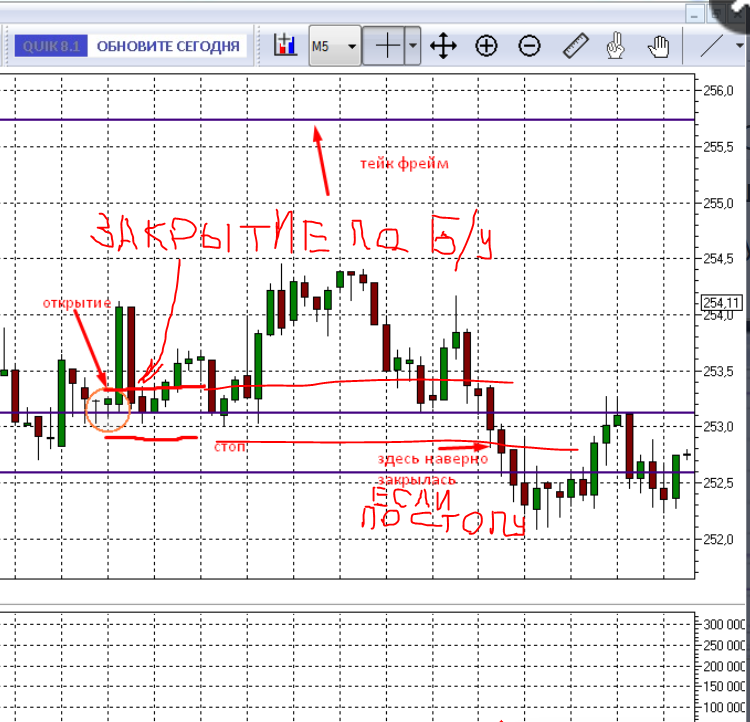
Task: Click the 254,11 current price label
Action: click(721, 303)
